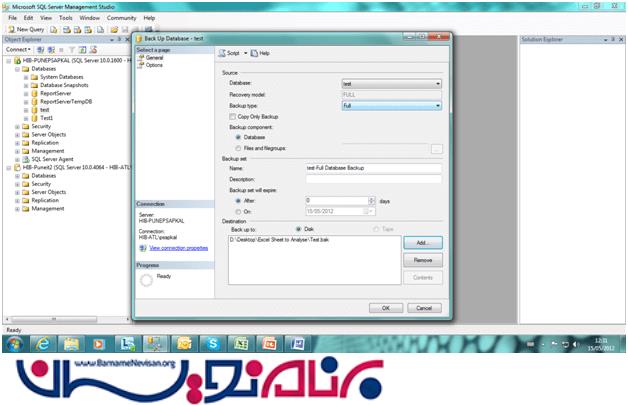Collapse the HIB-PUNEPSAPKAL server node

[x=9, y=61]
